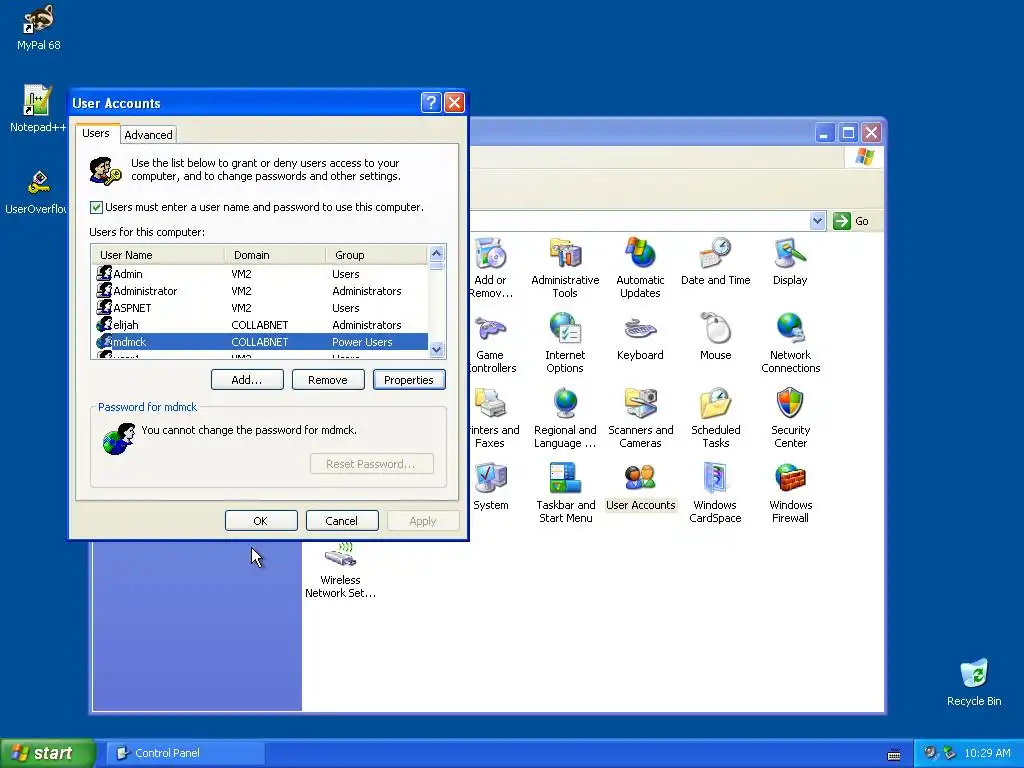This screenshot has width=1024, height=768.
Task: Open Printers and Faxes icon
Action: point(495,418)
